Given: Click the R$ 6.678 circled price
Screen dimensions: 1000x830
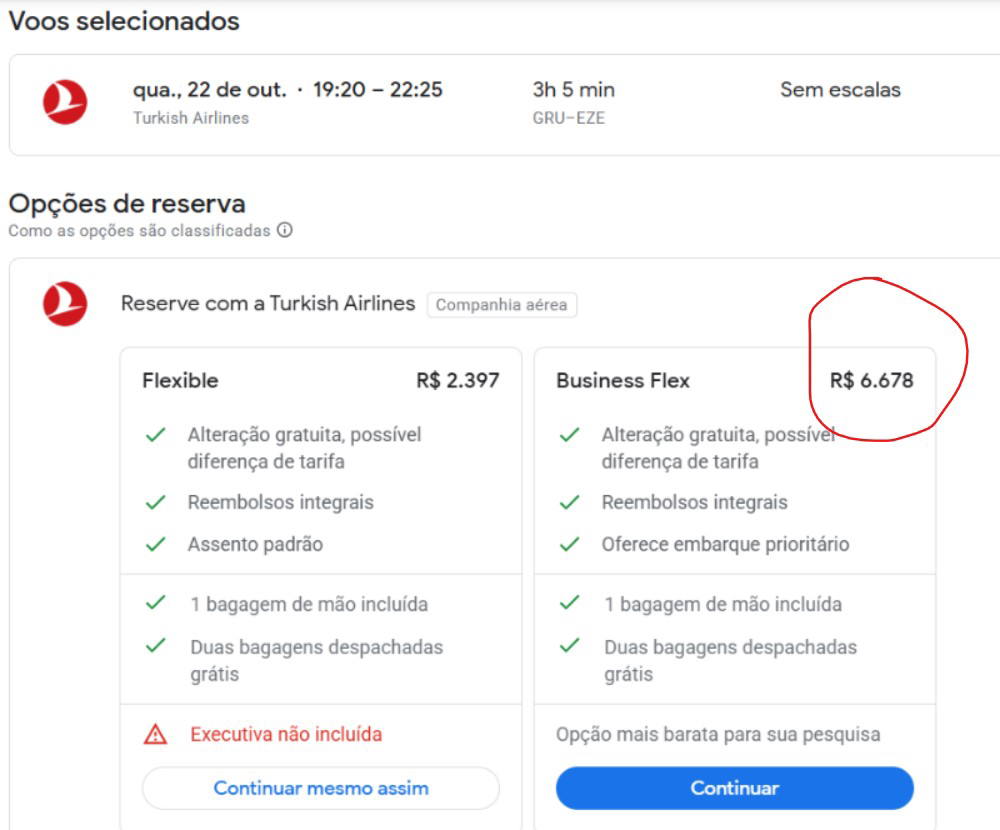Looking at the screenshot, I should 871,381.
